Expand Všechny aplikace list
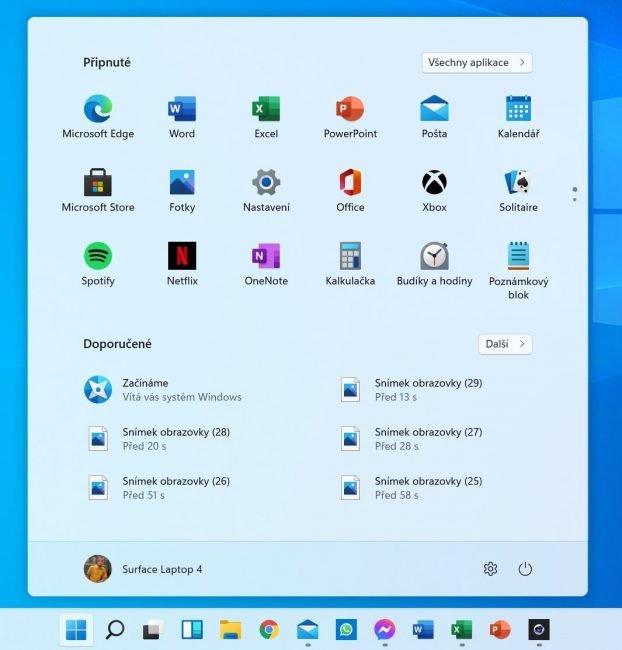The image size is (622, 650). [x=477, y=63]
